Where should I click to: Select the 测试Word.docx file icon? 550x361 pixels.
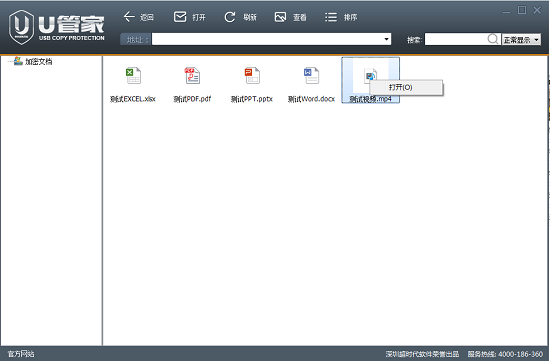click(x=311, y=75)
